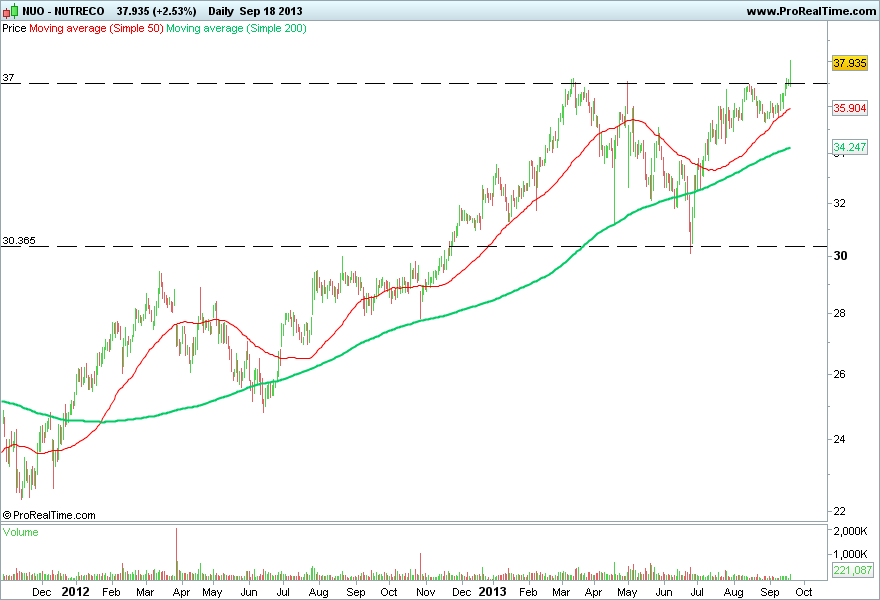
Task: Select the Moving average (Simple 200) legend
Action: [x=236, y=28]
